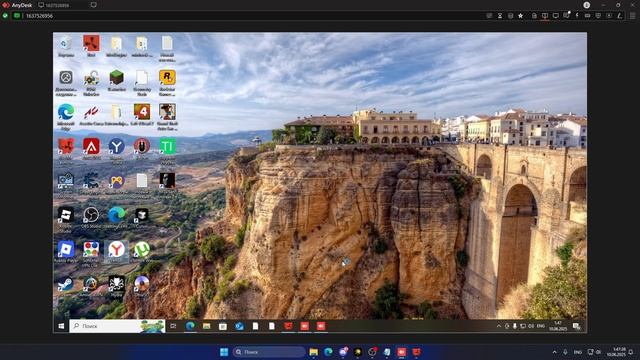Click the remote Windows 10 Start button
640x360 pixels.
click(61, 326)
